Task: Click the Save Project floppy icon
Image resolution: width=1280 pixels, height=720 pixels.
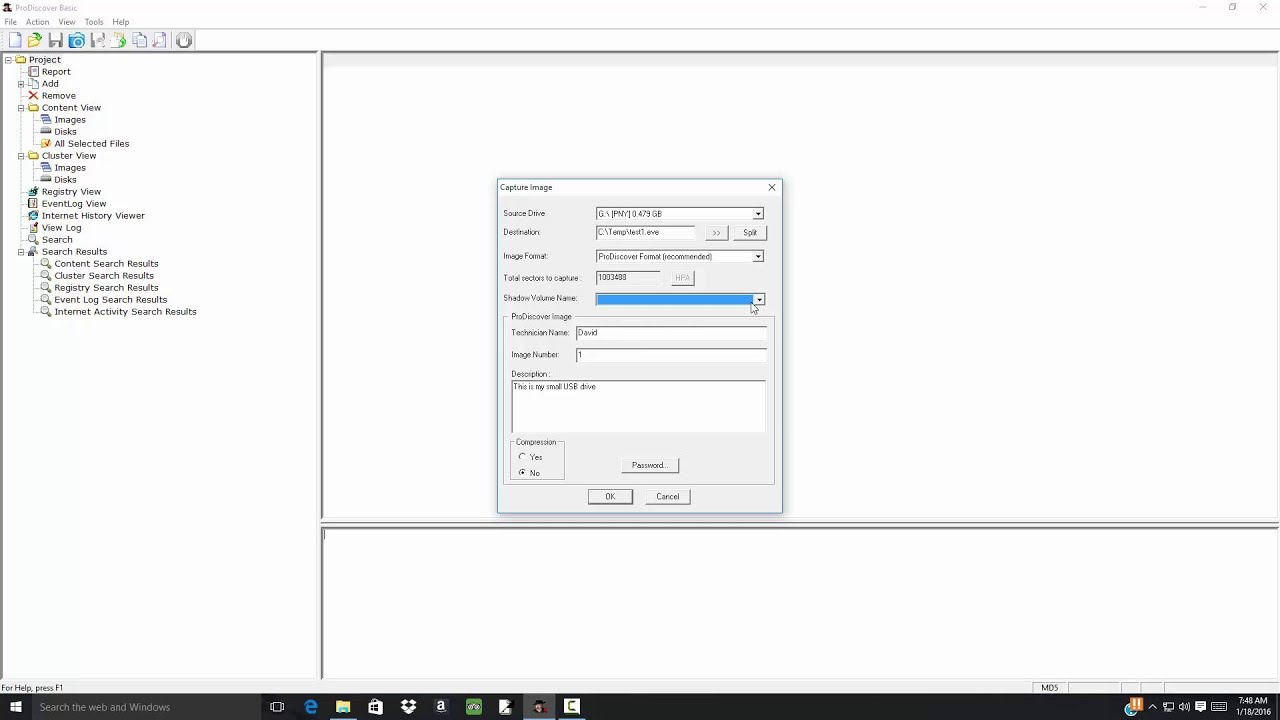Action: pyautogui.click(x=55, y=40)
